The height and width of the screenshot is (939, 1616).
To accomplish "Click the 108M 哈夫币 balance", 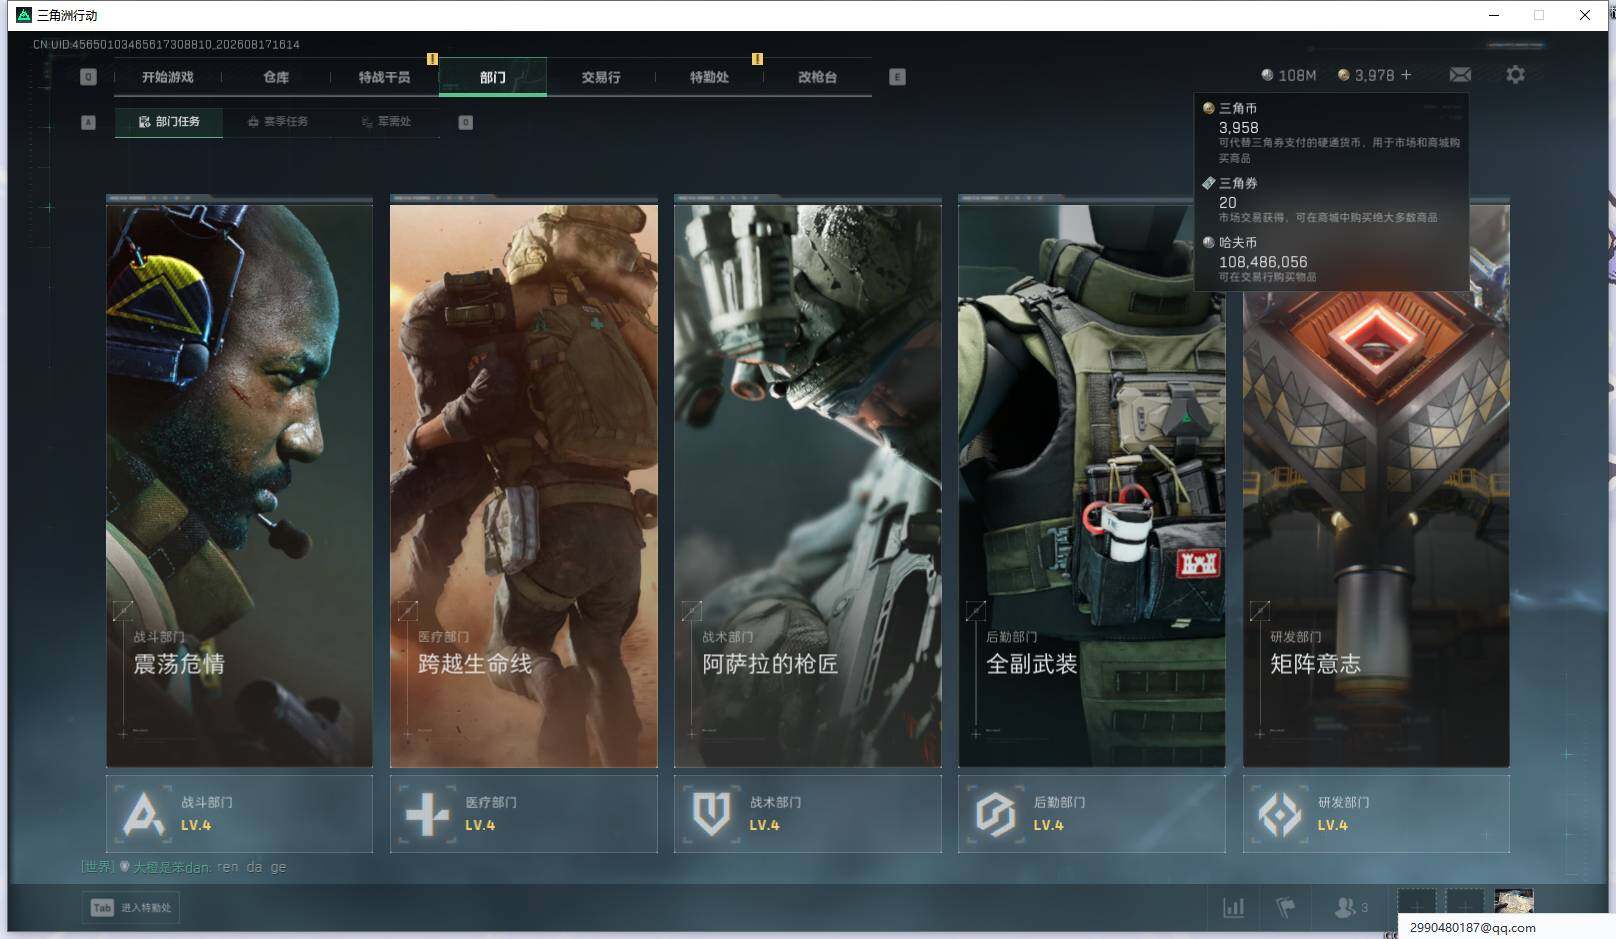I will click(x=1288, y=75).
